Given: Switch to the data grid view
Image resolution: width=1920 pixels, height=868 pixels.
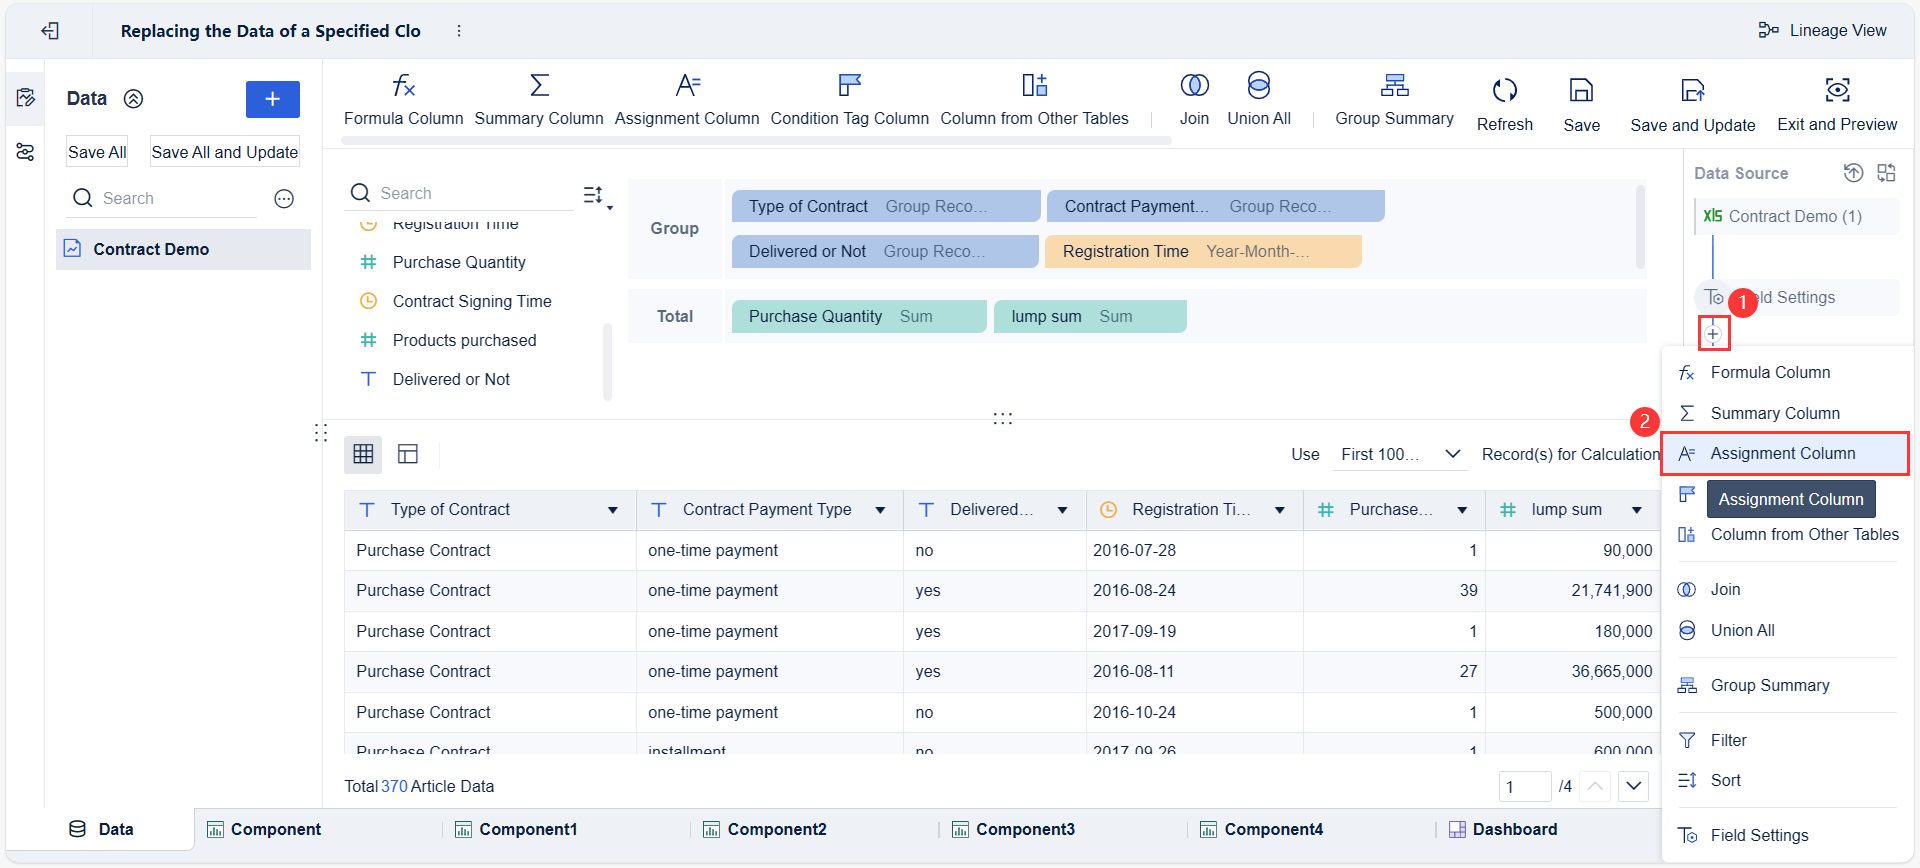Looking at the screenshot, I should (x=363, y=454).
